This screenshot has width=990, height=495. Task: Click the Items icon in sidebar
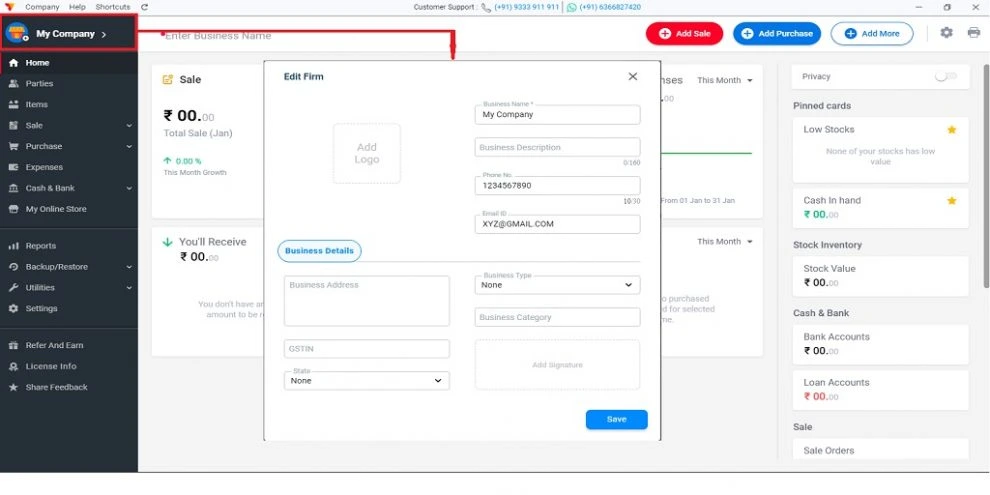tap(13, 105)
